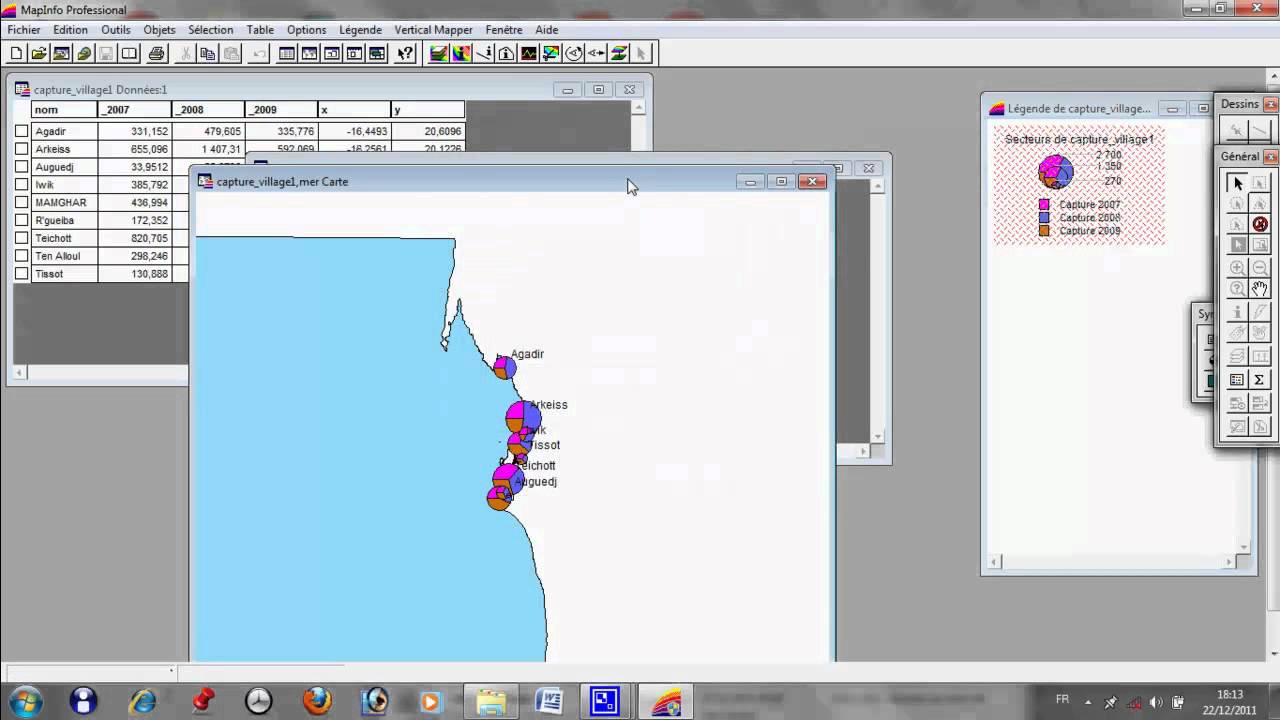1280x720 pixels.
Task: Open the Vertical Mapper menu
Action: [x=433, y=30]
